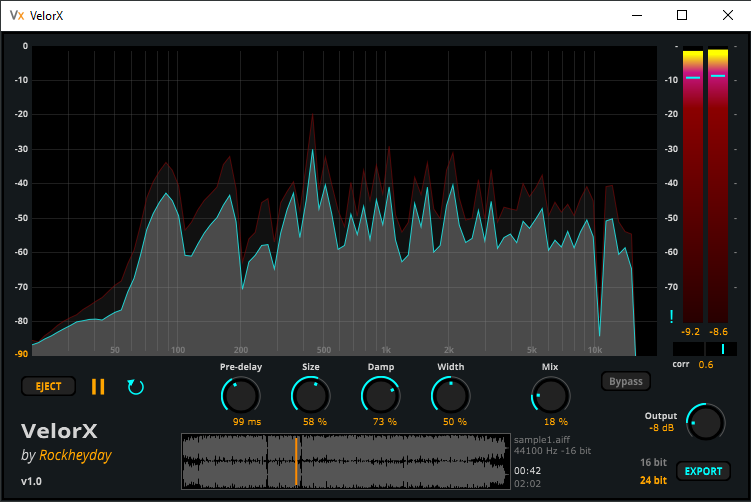Toggle the Bypass button

coord(626,381)
